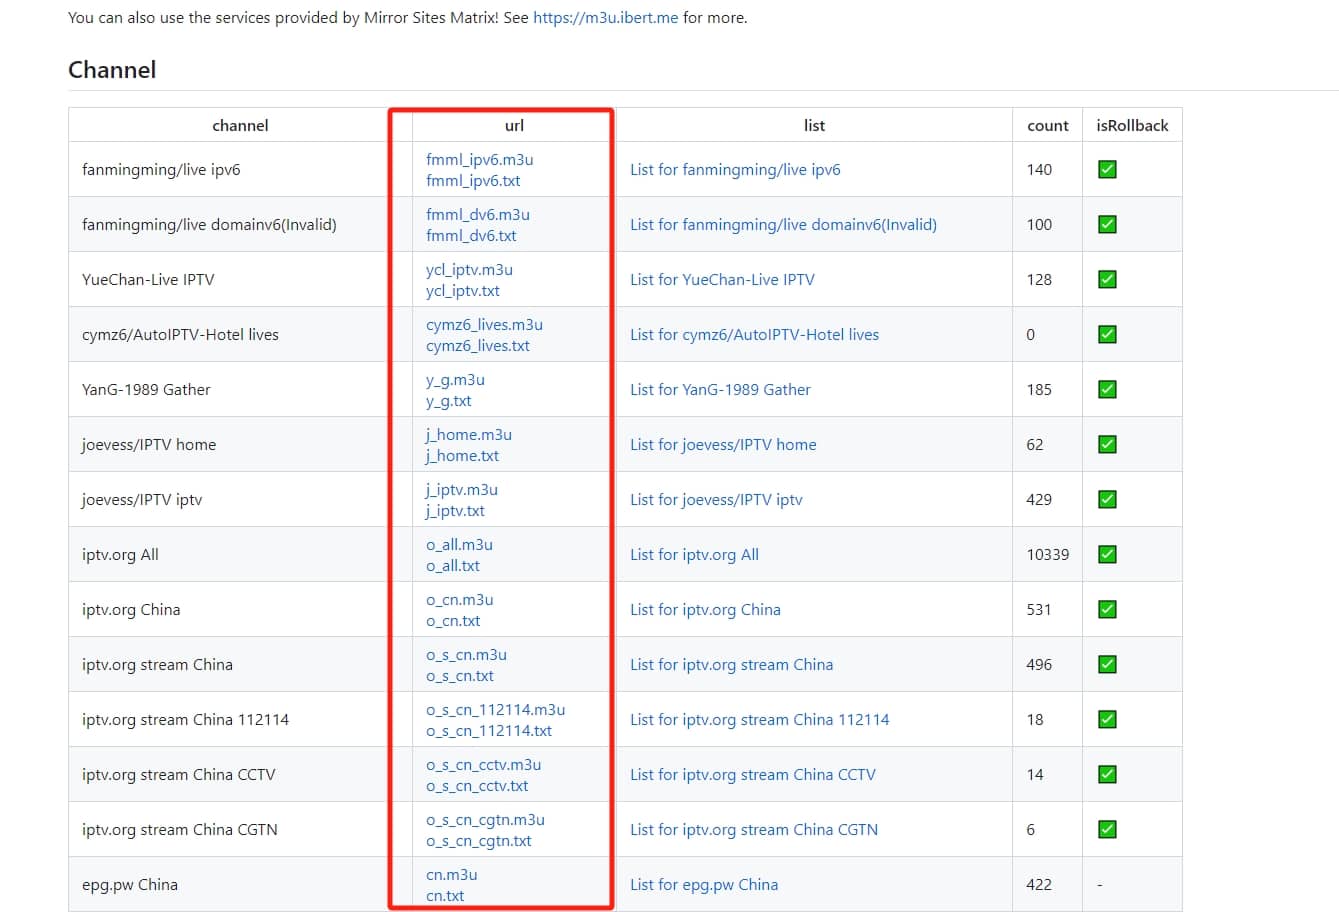The width and height of the screenshot is (1339, 912).
Task: Open List for fanmingming/live domainv6(Invalid)
Action: [x=783, y=224]
